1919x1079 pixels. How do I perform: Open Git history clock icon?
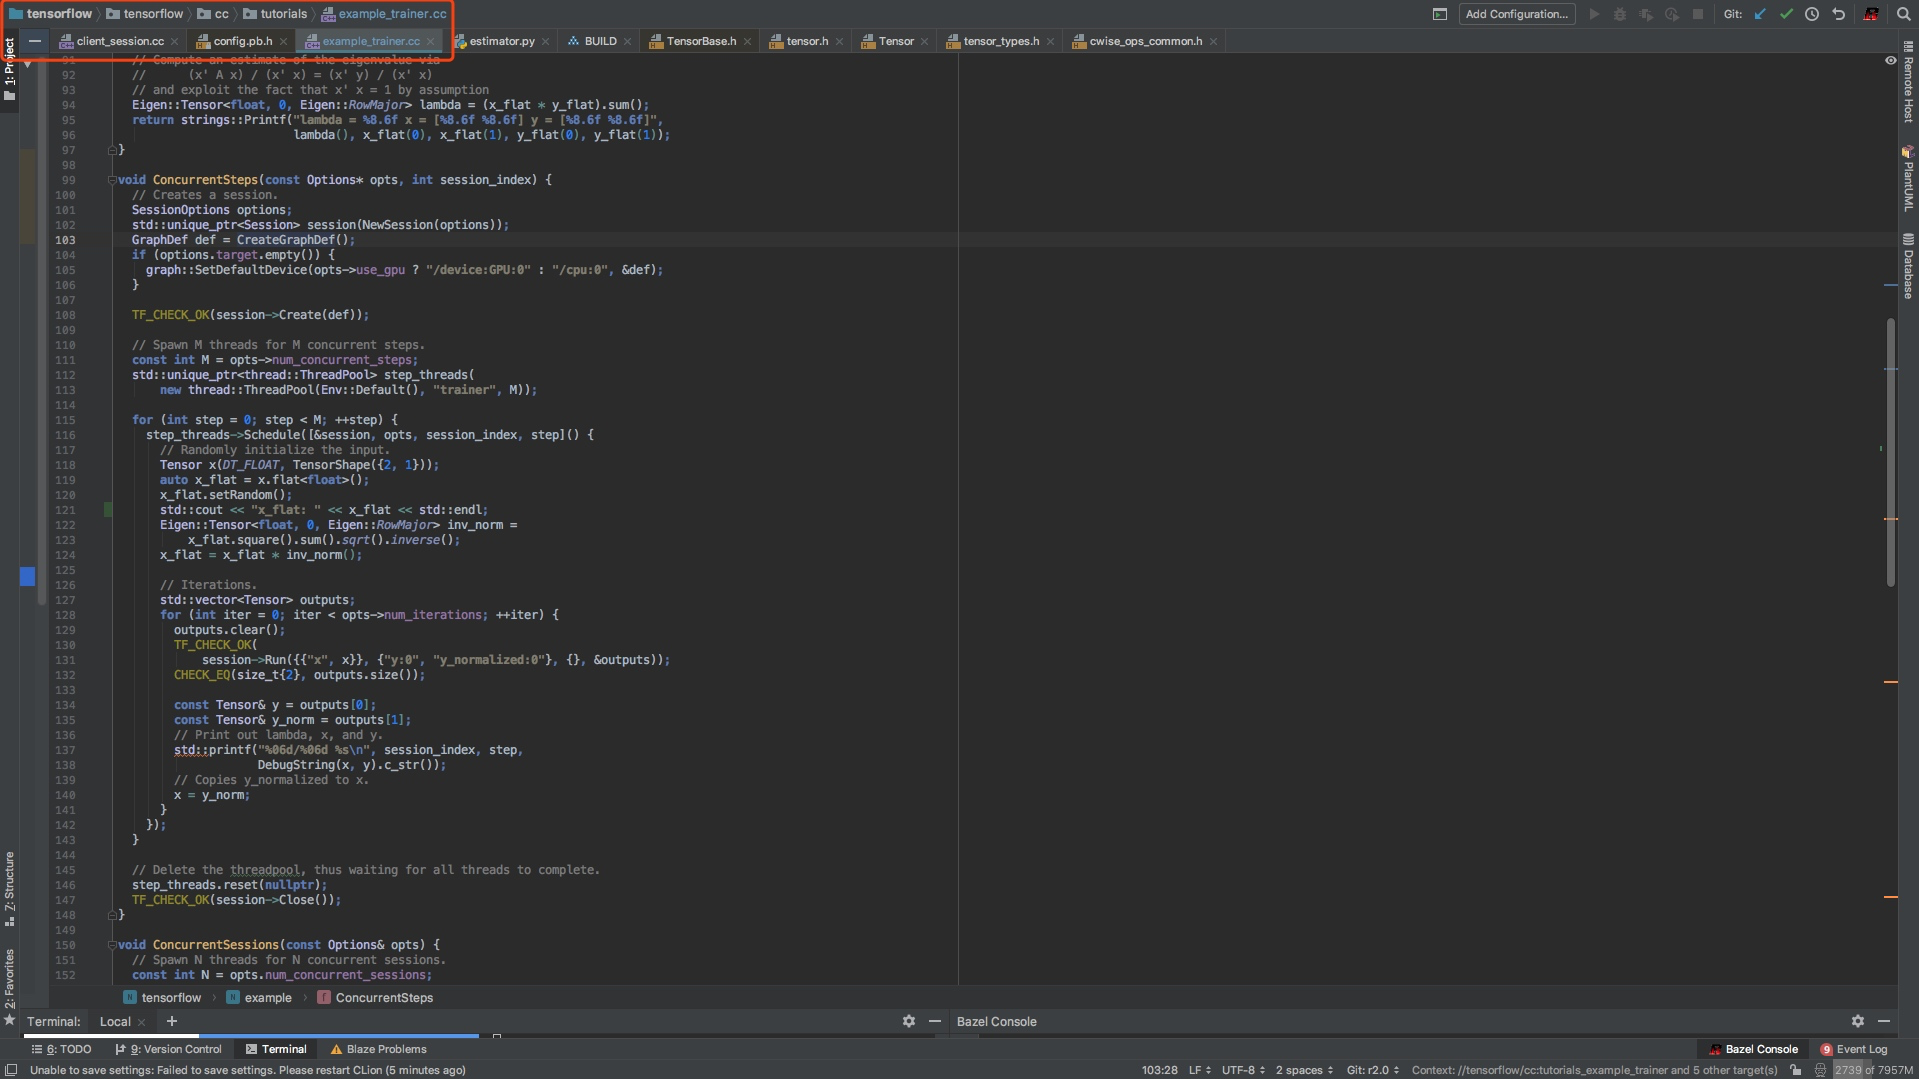coord(1812,14)
